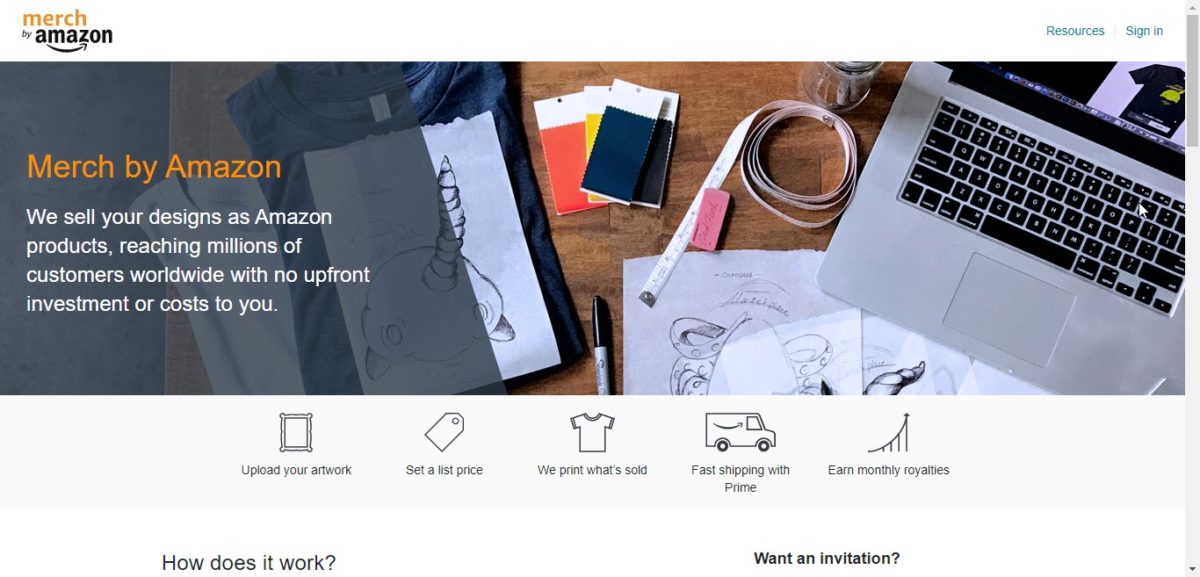Viewport: 1200px width, 577px height.
Task: Click the hero description paragraph text
Action: tap(198, 260)
